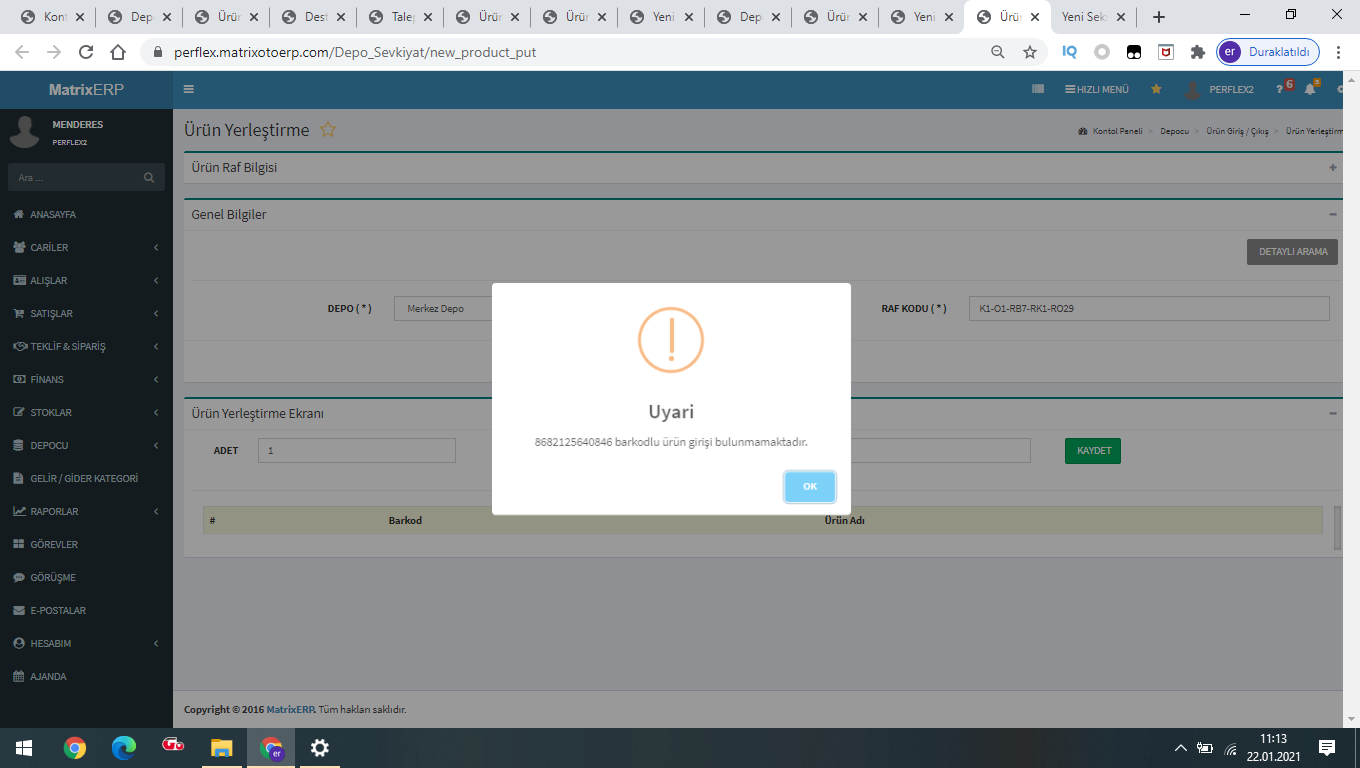Open DETAYLI ARAMA advanced search
The height and width of the screenshot is (768, 1360).
(1292, 252)
